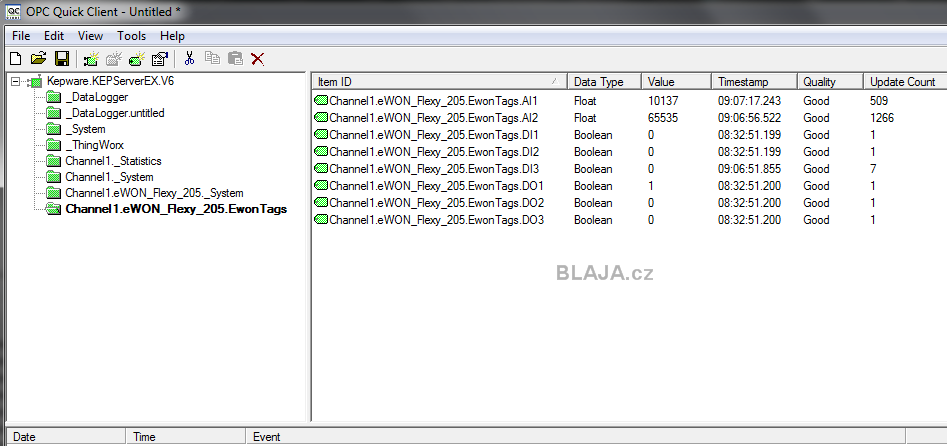Click the Boolean data type of DO3
The width and height of the screenshot is (947, 446).
[x=593, y=220]
